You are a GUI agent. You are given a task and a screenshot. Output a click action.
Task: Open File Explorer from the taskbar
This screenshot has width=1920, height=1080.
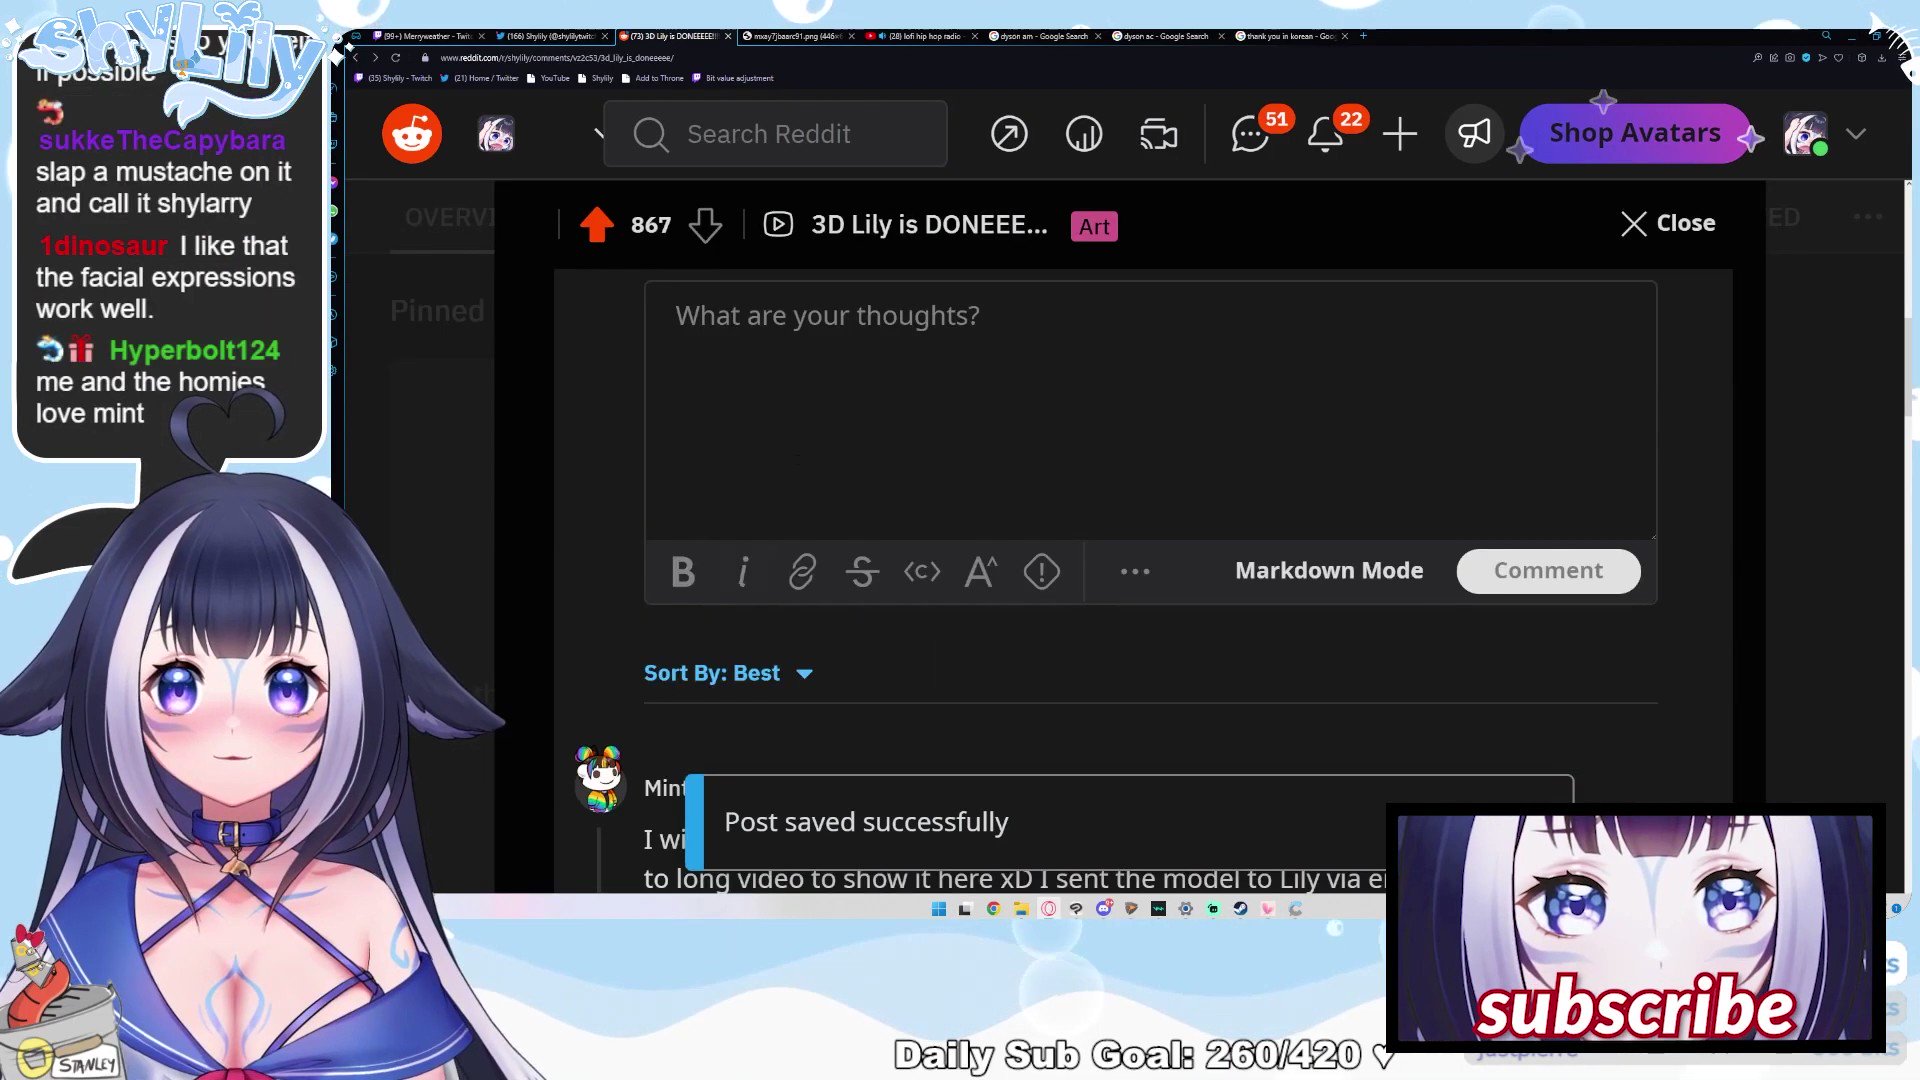[1021, 909]
